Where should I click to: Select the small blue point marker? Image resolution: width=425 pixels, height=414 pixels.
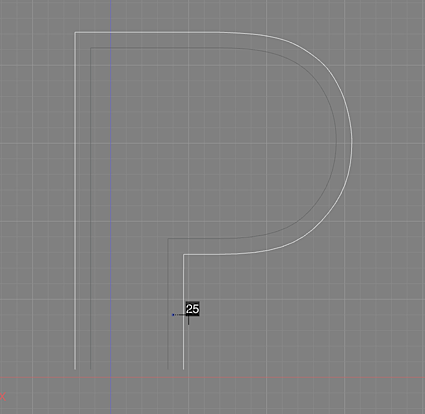coord(173,315)
